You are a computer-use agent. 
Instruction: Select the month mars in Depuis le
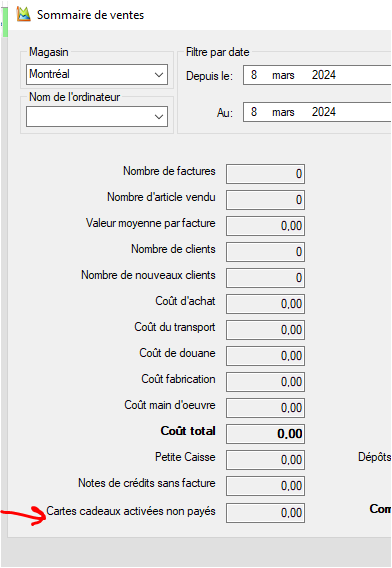(283, 75)
